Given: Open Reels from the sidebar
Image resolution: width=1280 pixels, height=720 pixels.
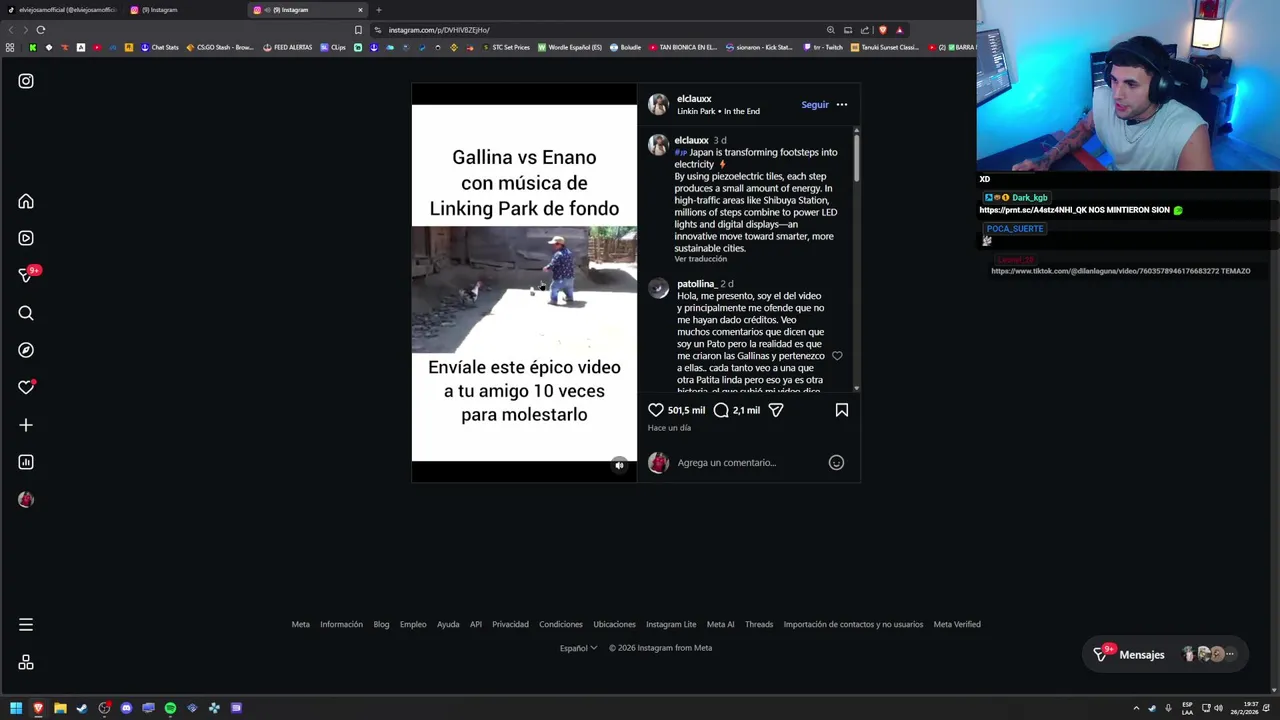Looking at the screenshot, I should coord(26,238).
